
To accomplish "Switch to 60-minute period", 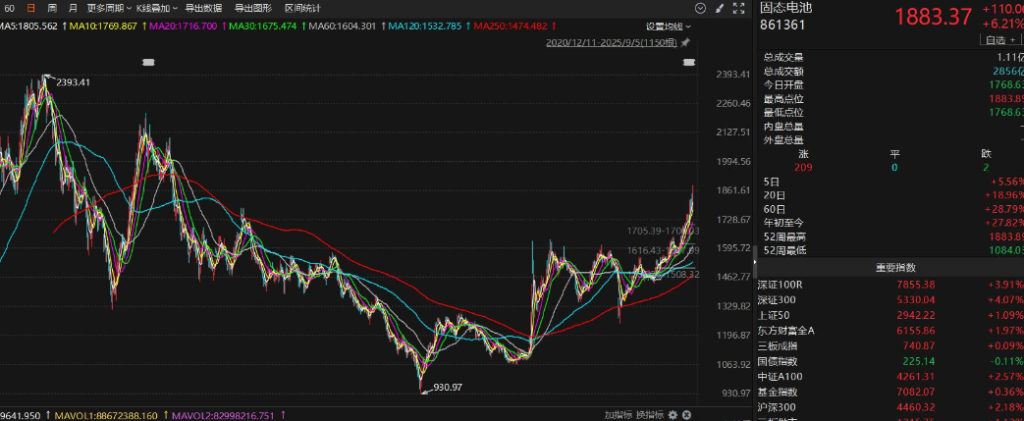I will click(9, 8).
